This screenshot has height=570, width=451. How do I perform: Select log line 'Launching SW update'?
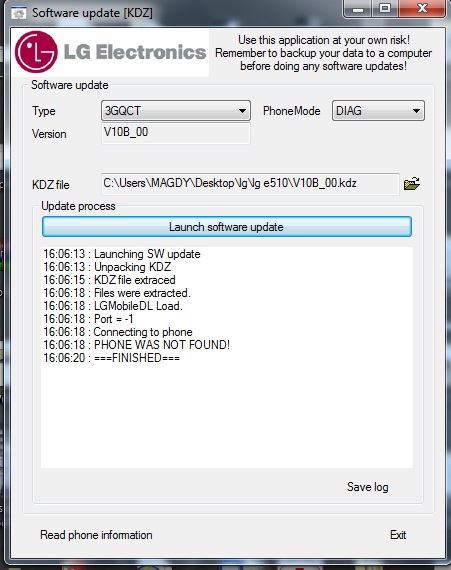click(x=122, y=254)
